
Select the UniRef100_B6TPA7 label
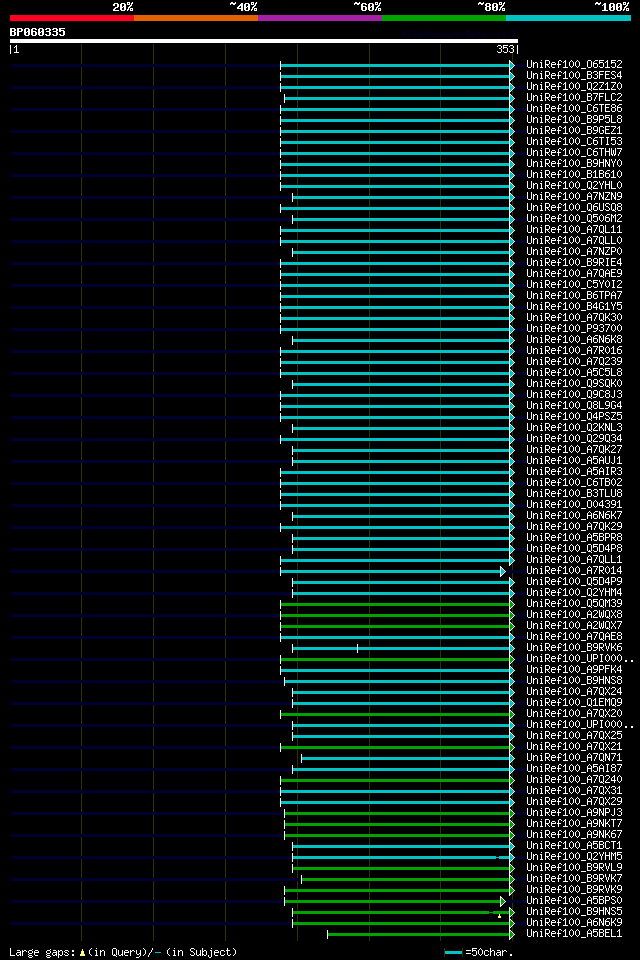tap(574, 296)
